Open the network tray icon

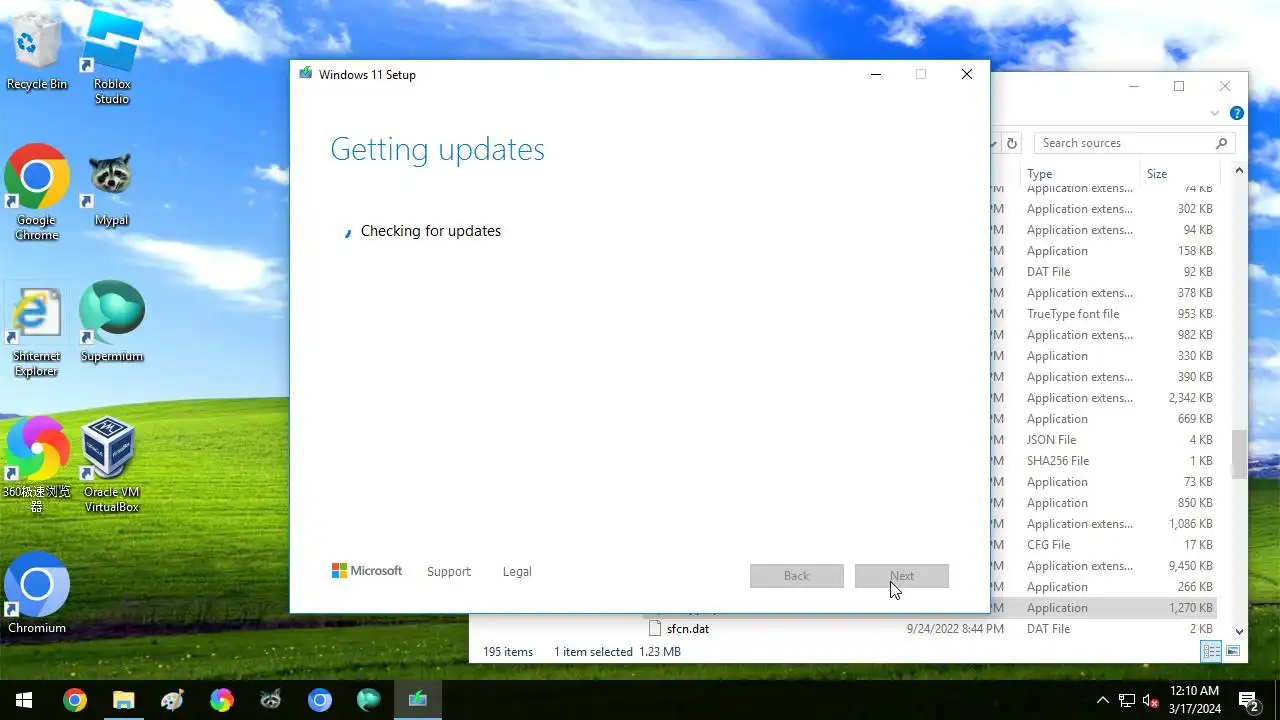coord(1127,700)
